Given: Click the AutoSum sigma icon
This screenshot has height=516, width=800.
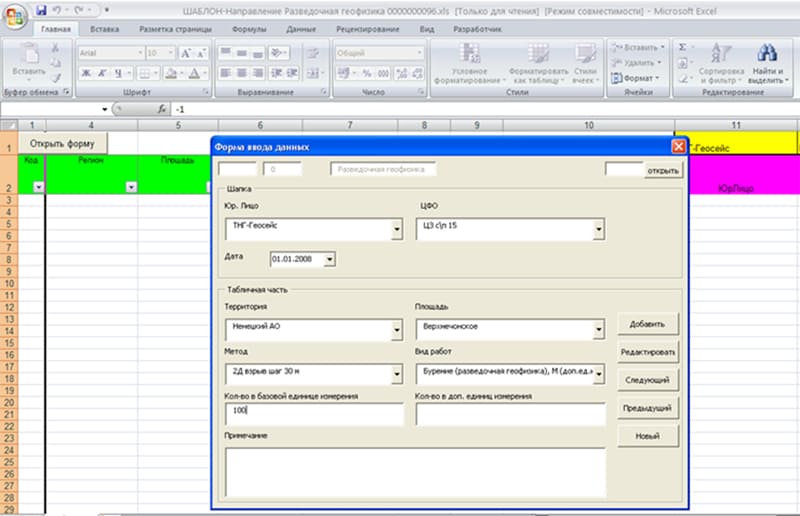Looking at the screenshot, I should 683,47.
